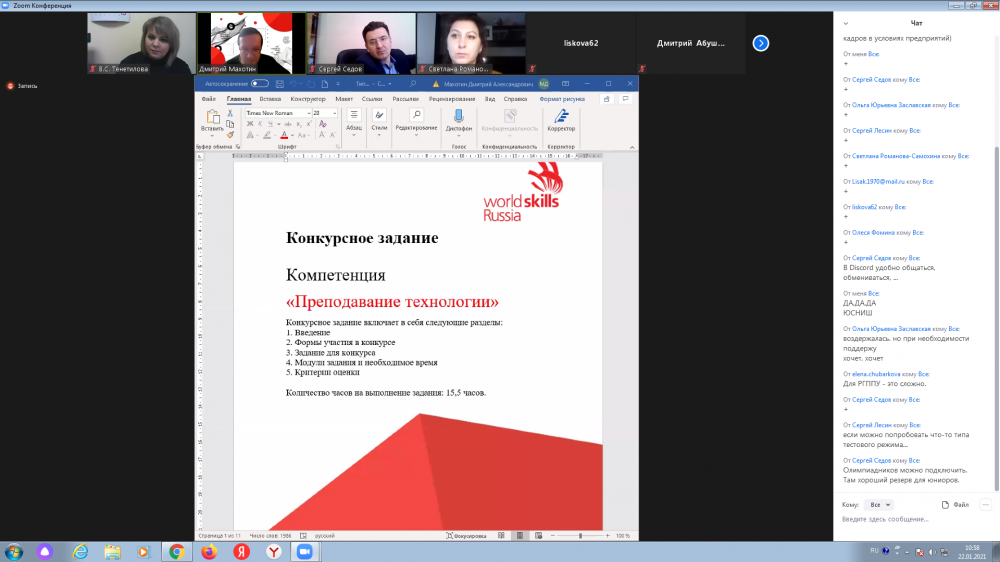Switch to the Вставка ribbon tab
The height and width of the screenshot is (562, 1000).
[x=270, y=99]
